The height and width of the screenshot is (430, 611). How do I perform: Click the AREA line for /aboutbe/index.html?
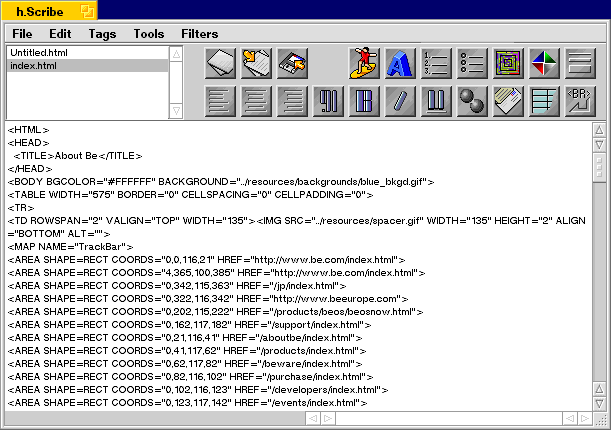(185, 338)
